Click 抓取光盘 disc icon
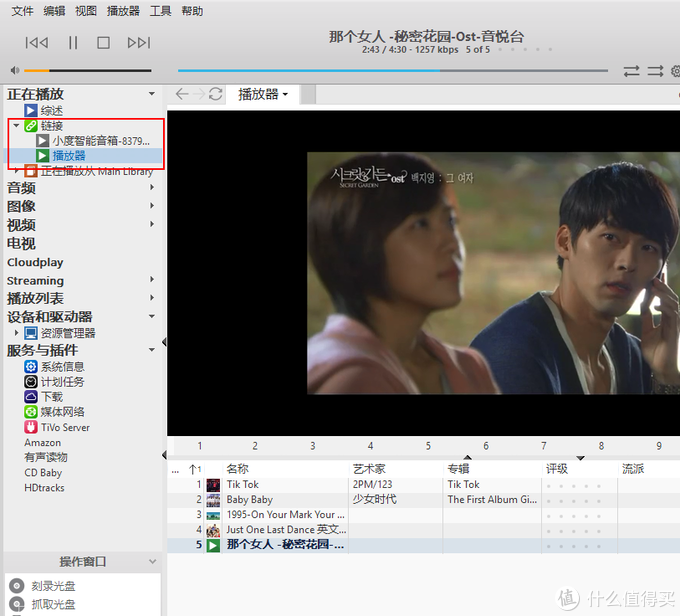 [x=17, y=604]
